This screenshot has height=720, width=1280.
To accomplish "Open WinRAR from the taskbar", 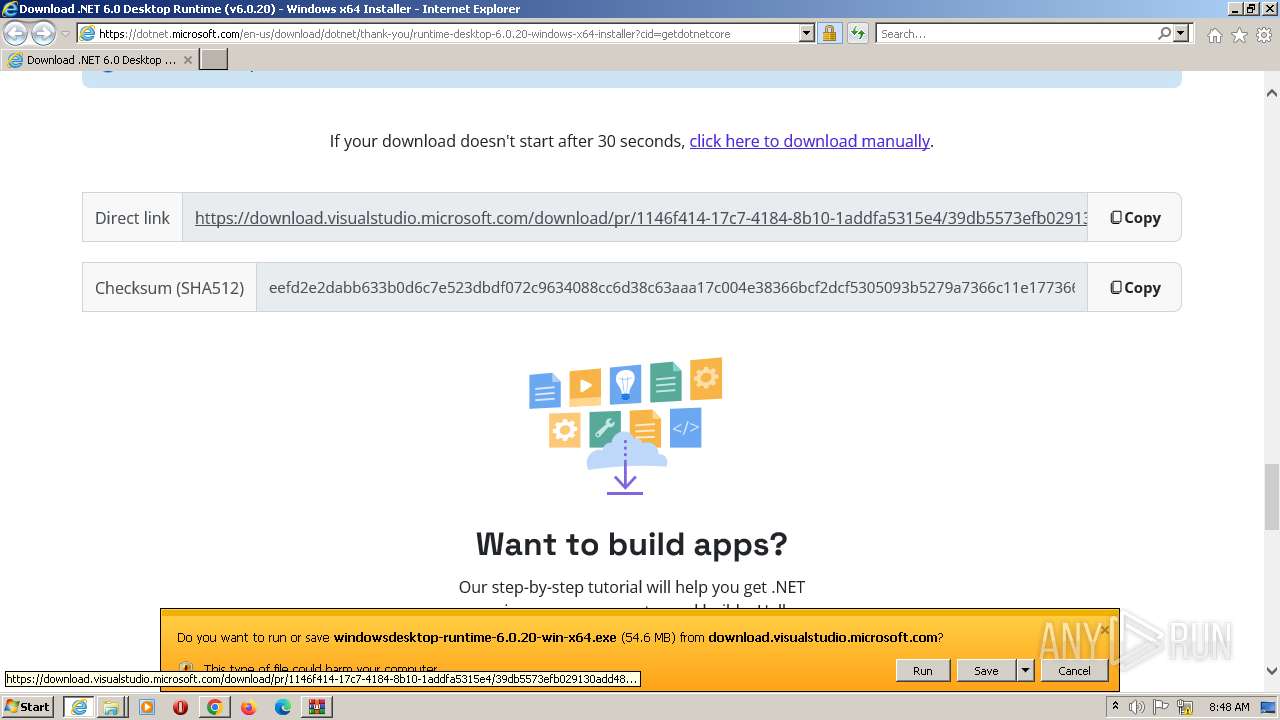I will (x=317, y=707).
